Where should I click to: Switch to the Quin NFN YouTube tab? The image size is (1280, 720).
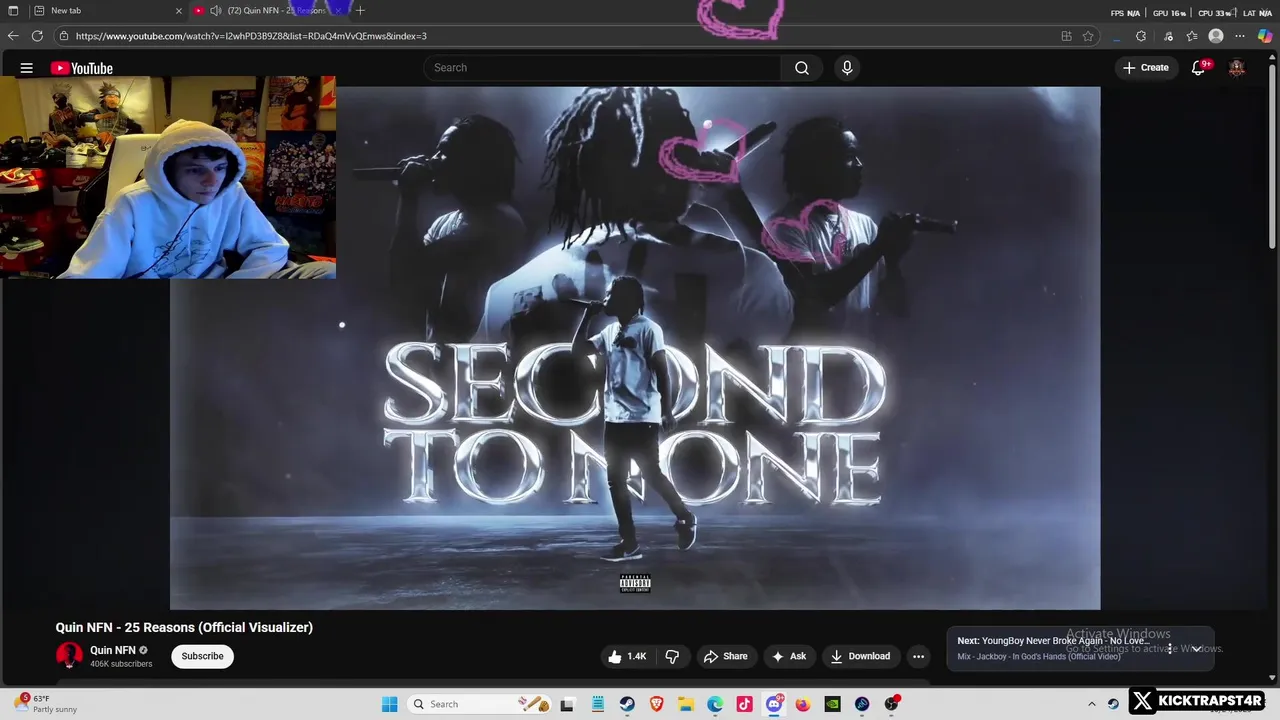click(268, 11)
